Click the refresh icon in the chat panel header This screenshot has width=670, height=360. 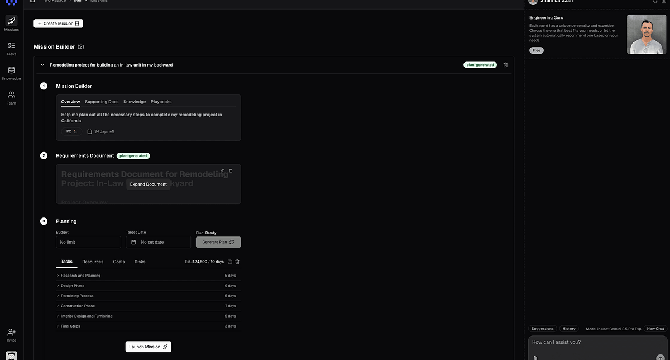click(655, 1)
